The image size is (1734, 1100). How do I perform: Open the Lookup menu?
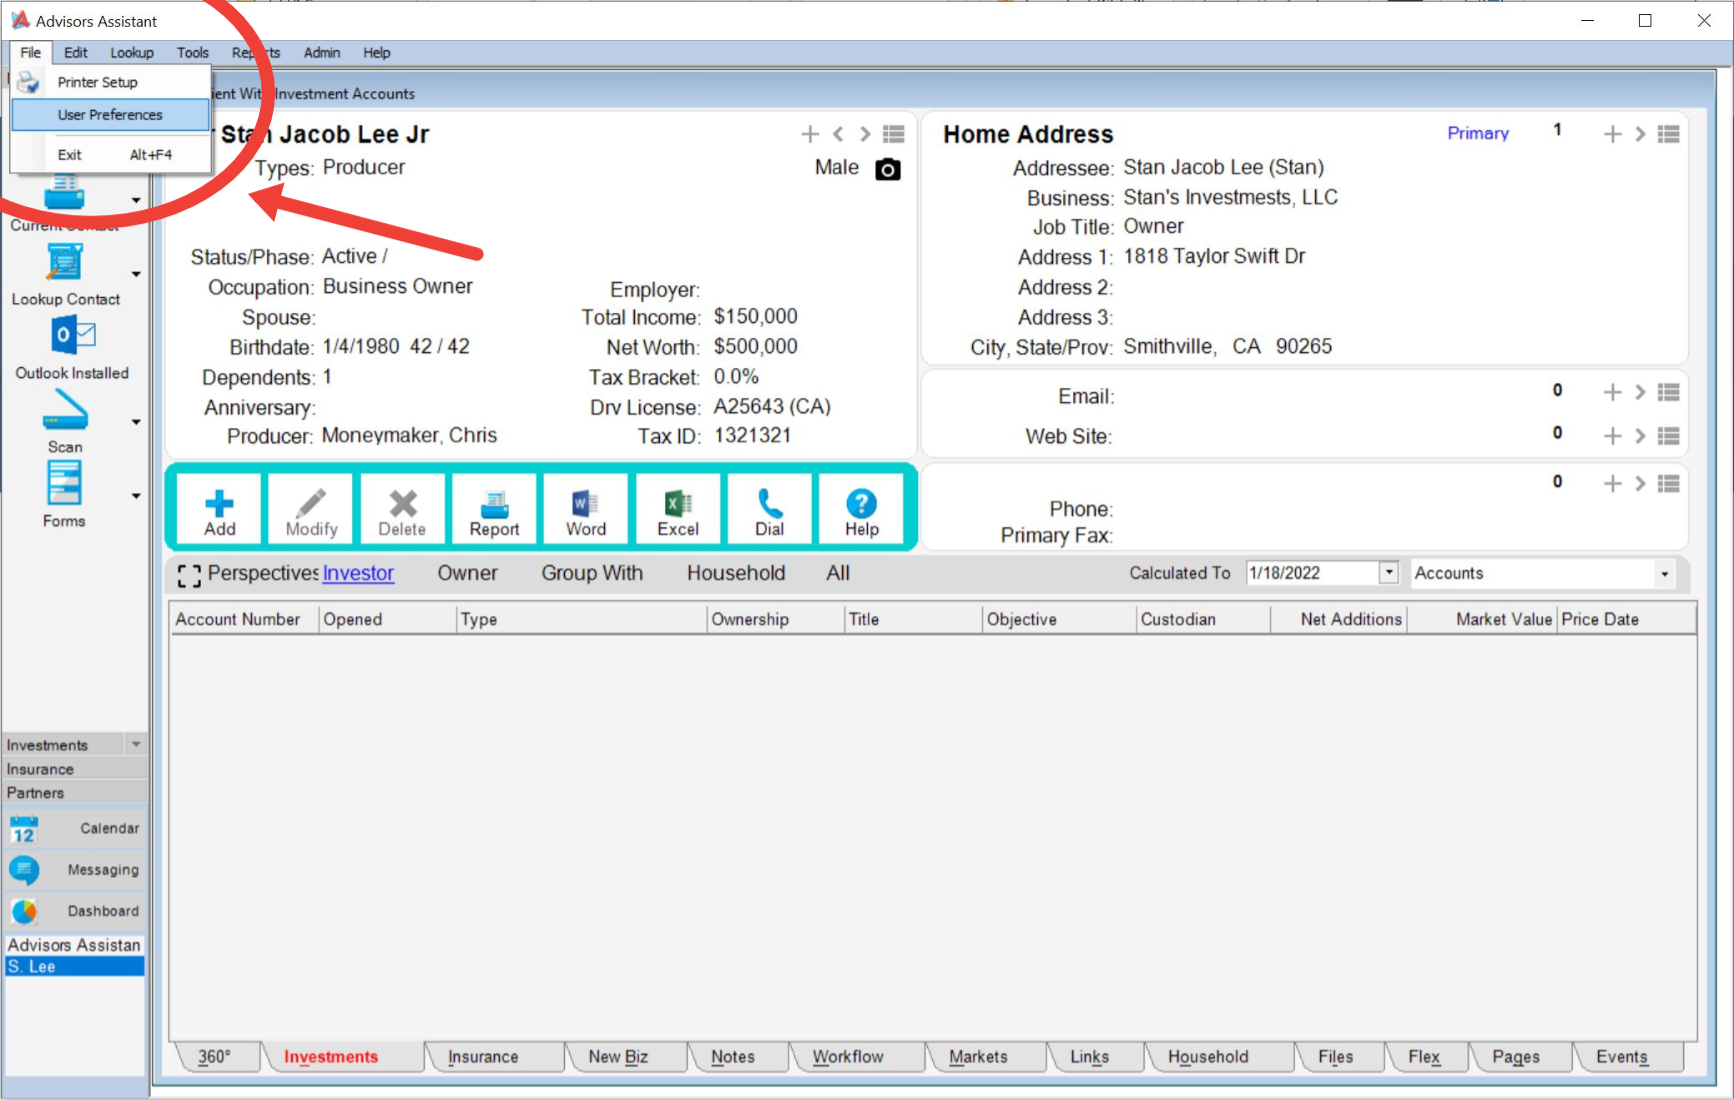(x=132, y=53)
